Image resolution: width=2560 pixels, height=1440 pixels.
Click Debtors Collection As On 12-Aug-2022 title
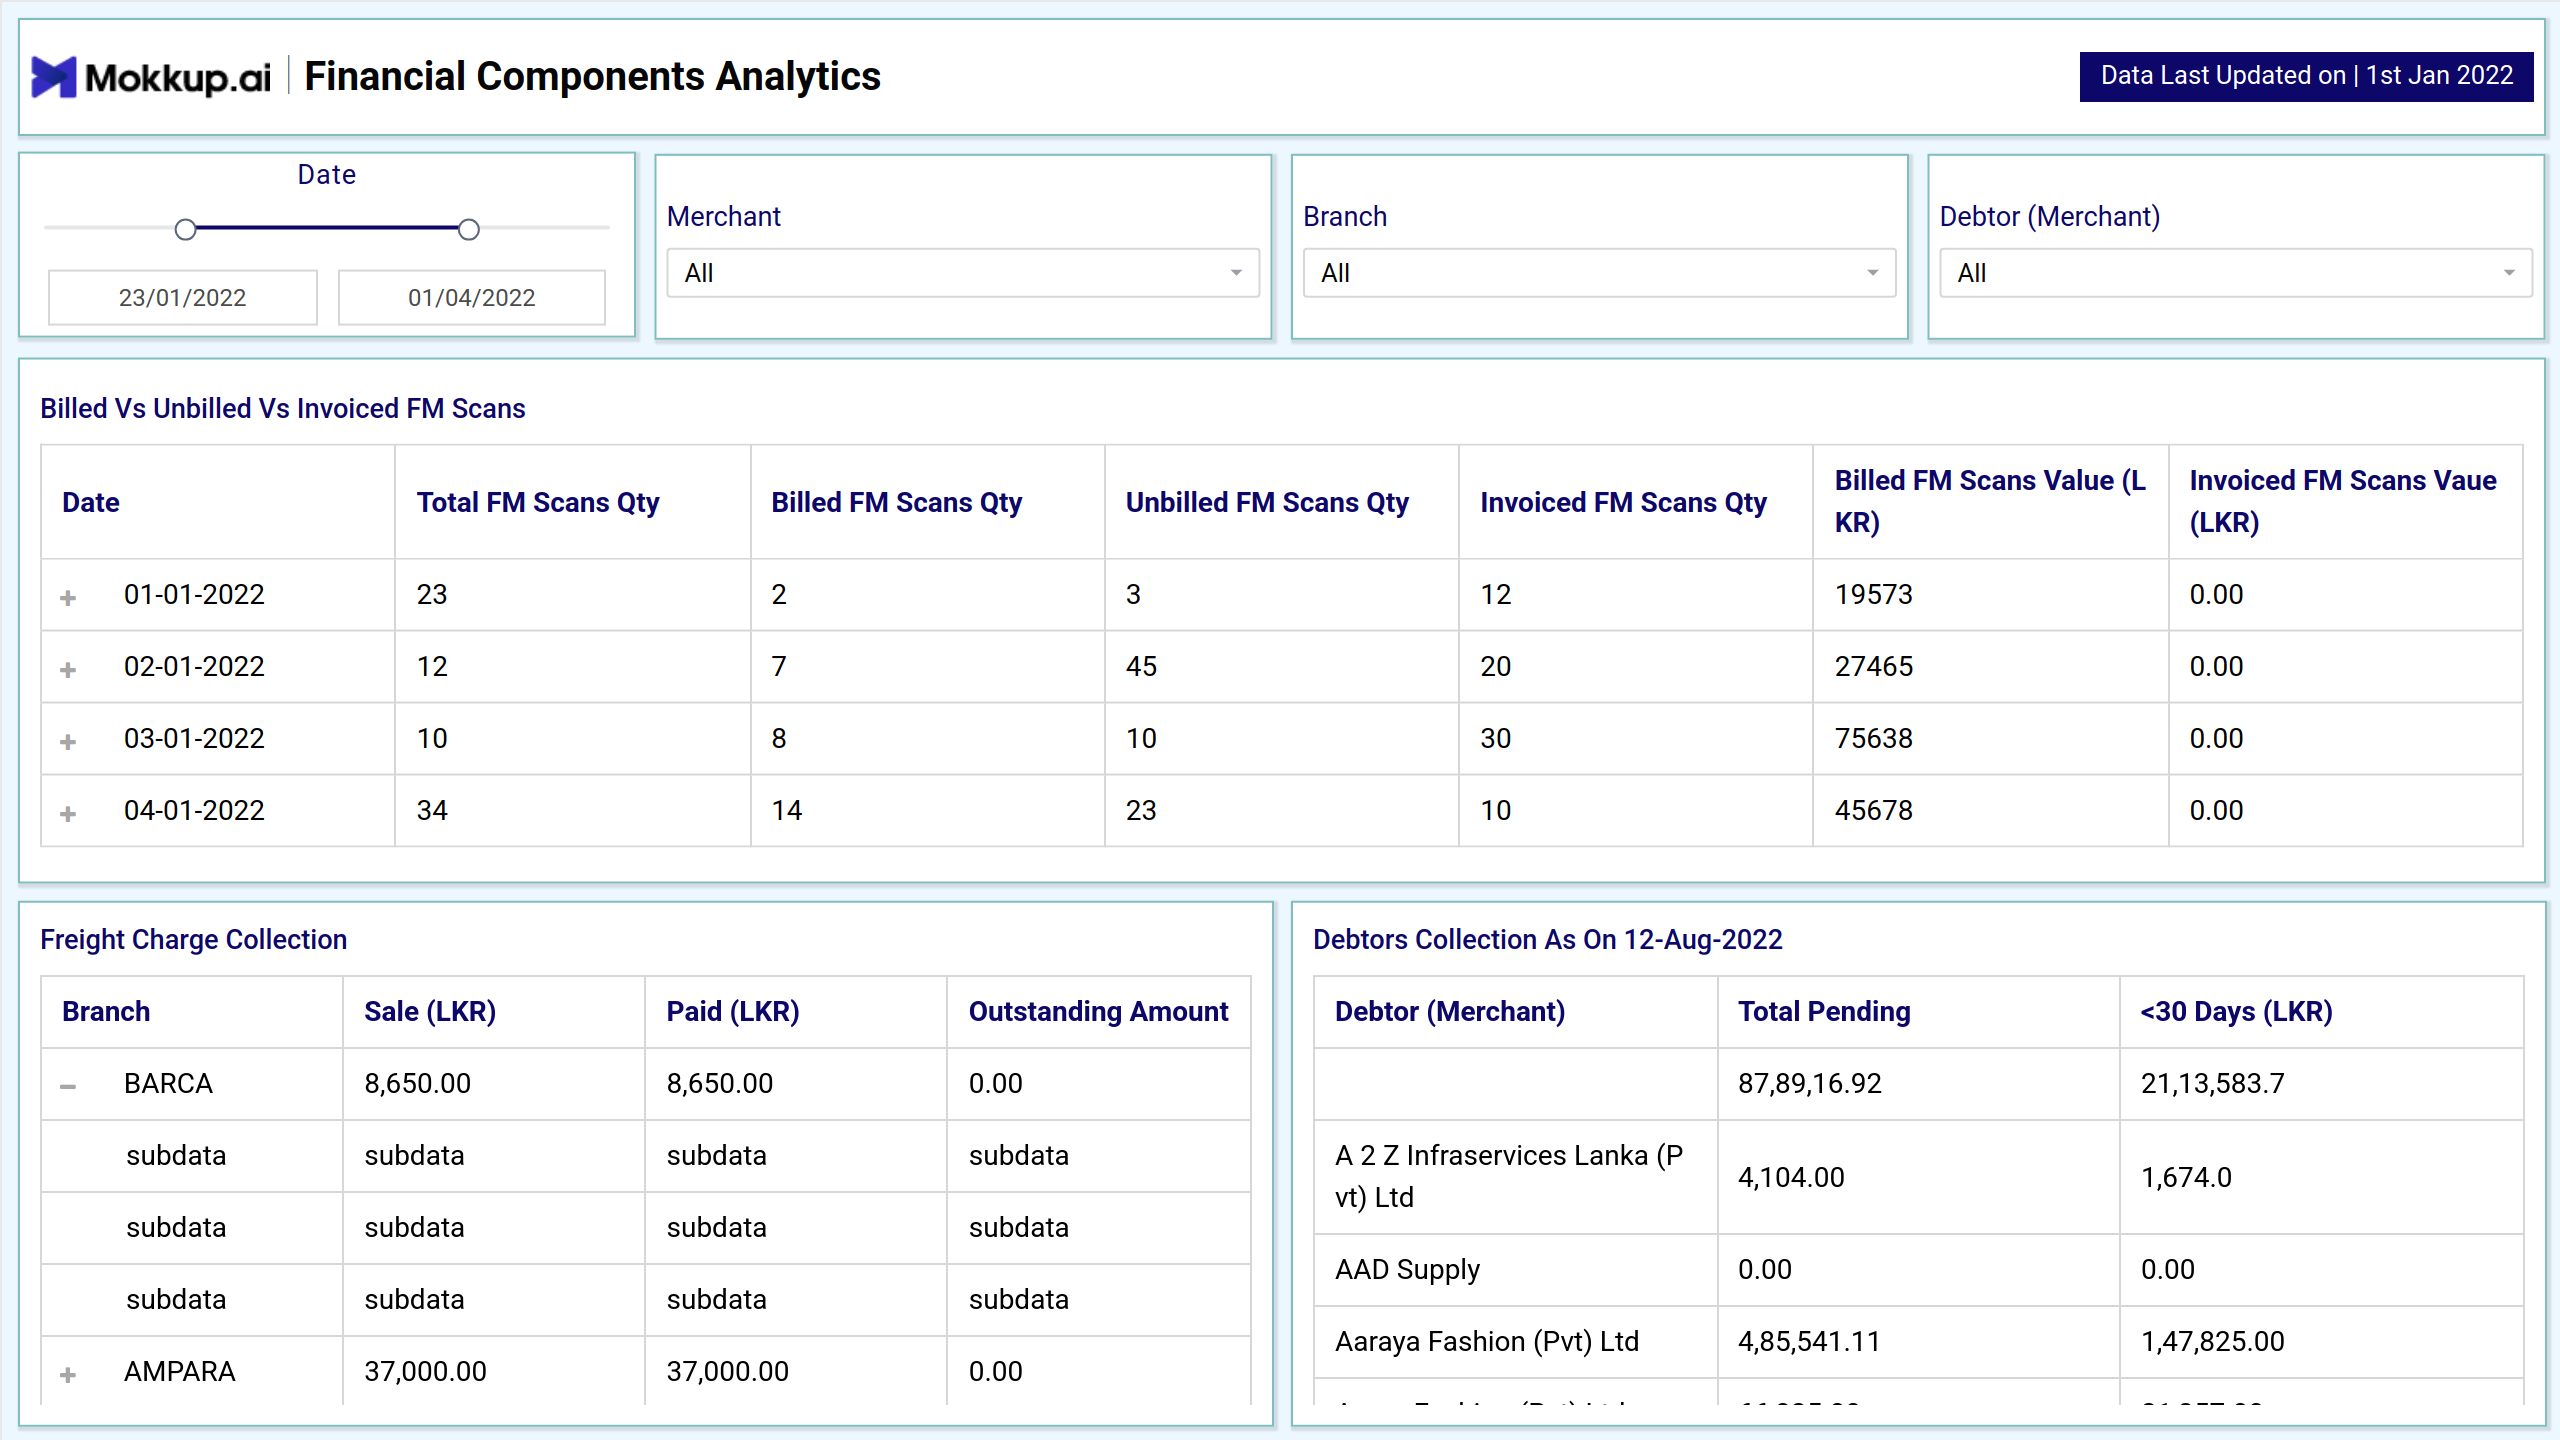click(x=1547, y=939)
